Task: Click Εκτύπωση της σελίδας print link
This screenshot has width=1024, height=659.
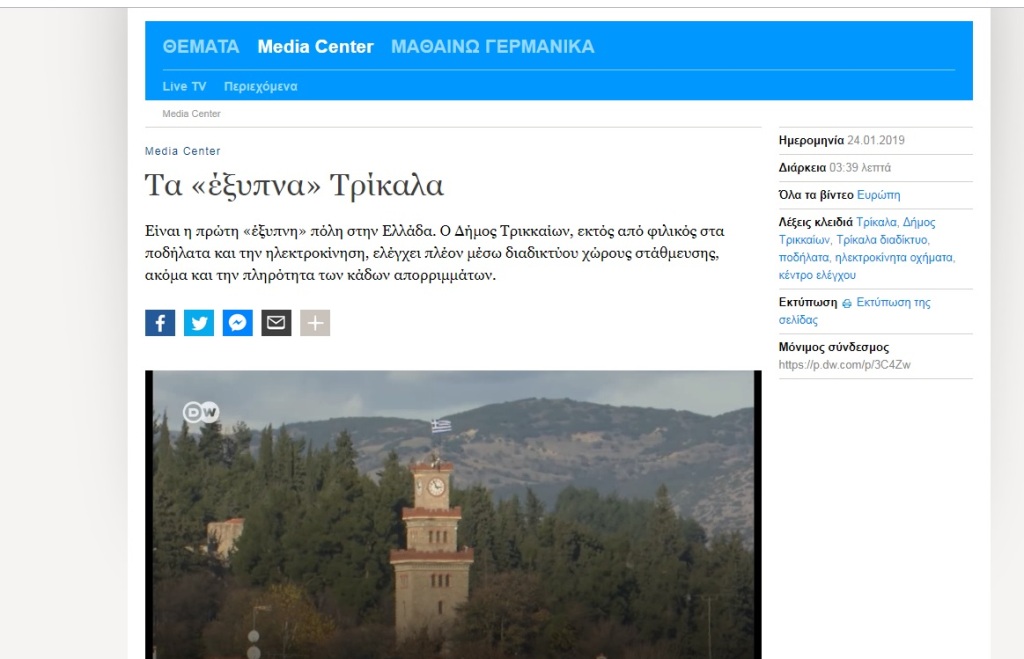Action: (x=854, y=311)
